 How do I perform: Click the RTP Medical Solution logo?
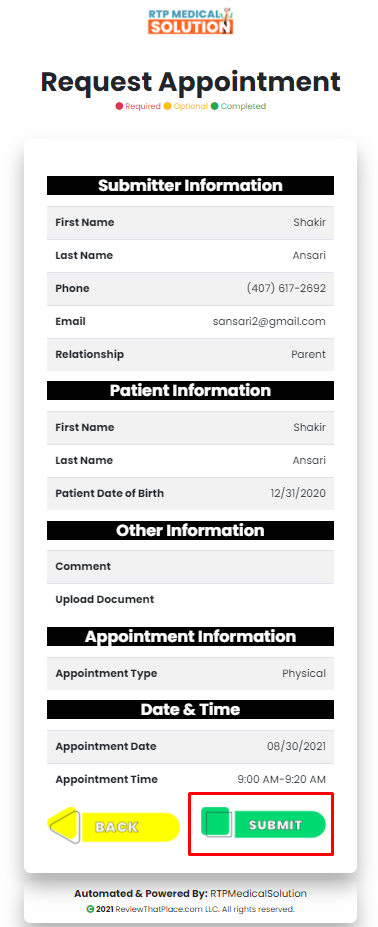pos(190,21)
